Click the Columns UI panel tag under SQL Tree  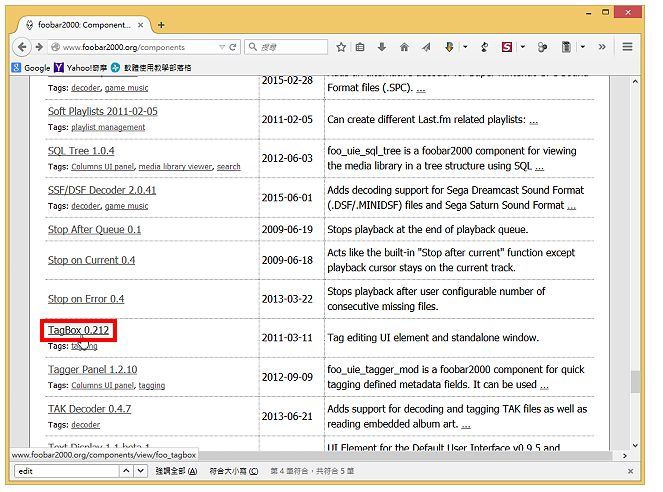[x=103, y=167]
